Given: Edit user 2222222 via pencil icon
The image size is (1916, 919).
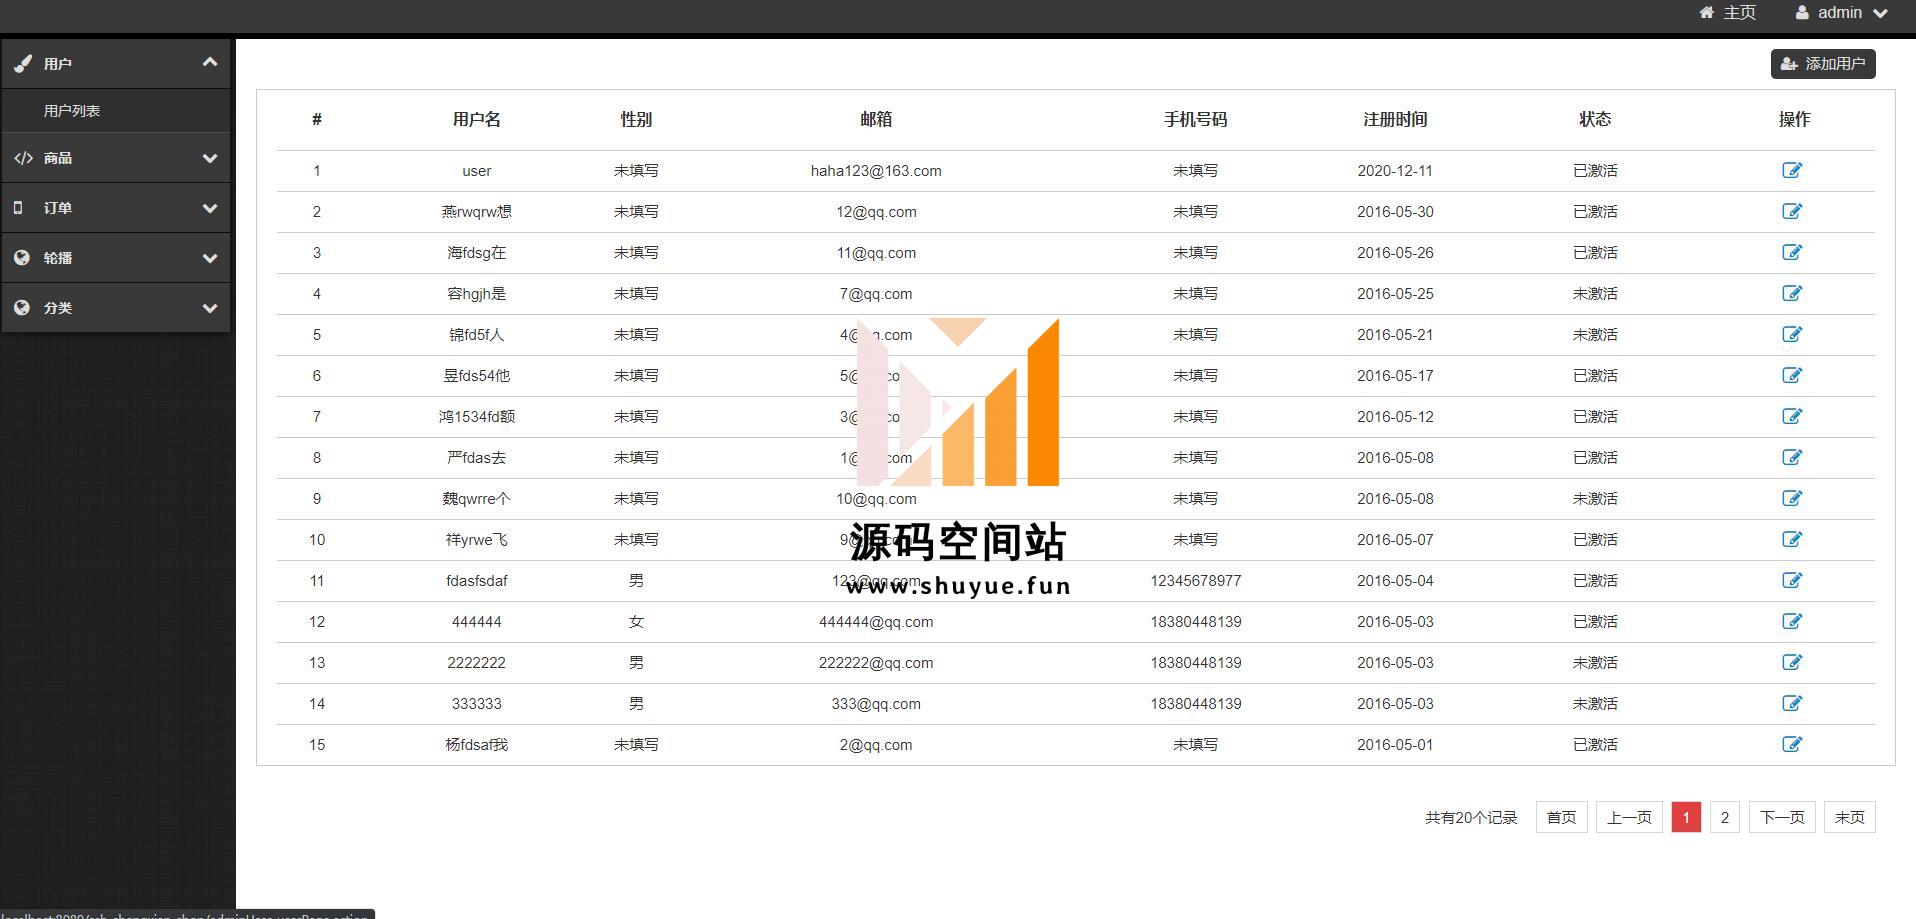Looking at the screenshot, I should coord(1792,663).
